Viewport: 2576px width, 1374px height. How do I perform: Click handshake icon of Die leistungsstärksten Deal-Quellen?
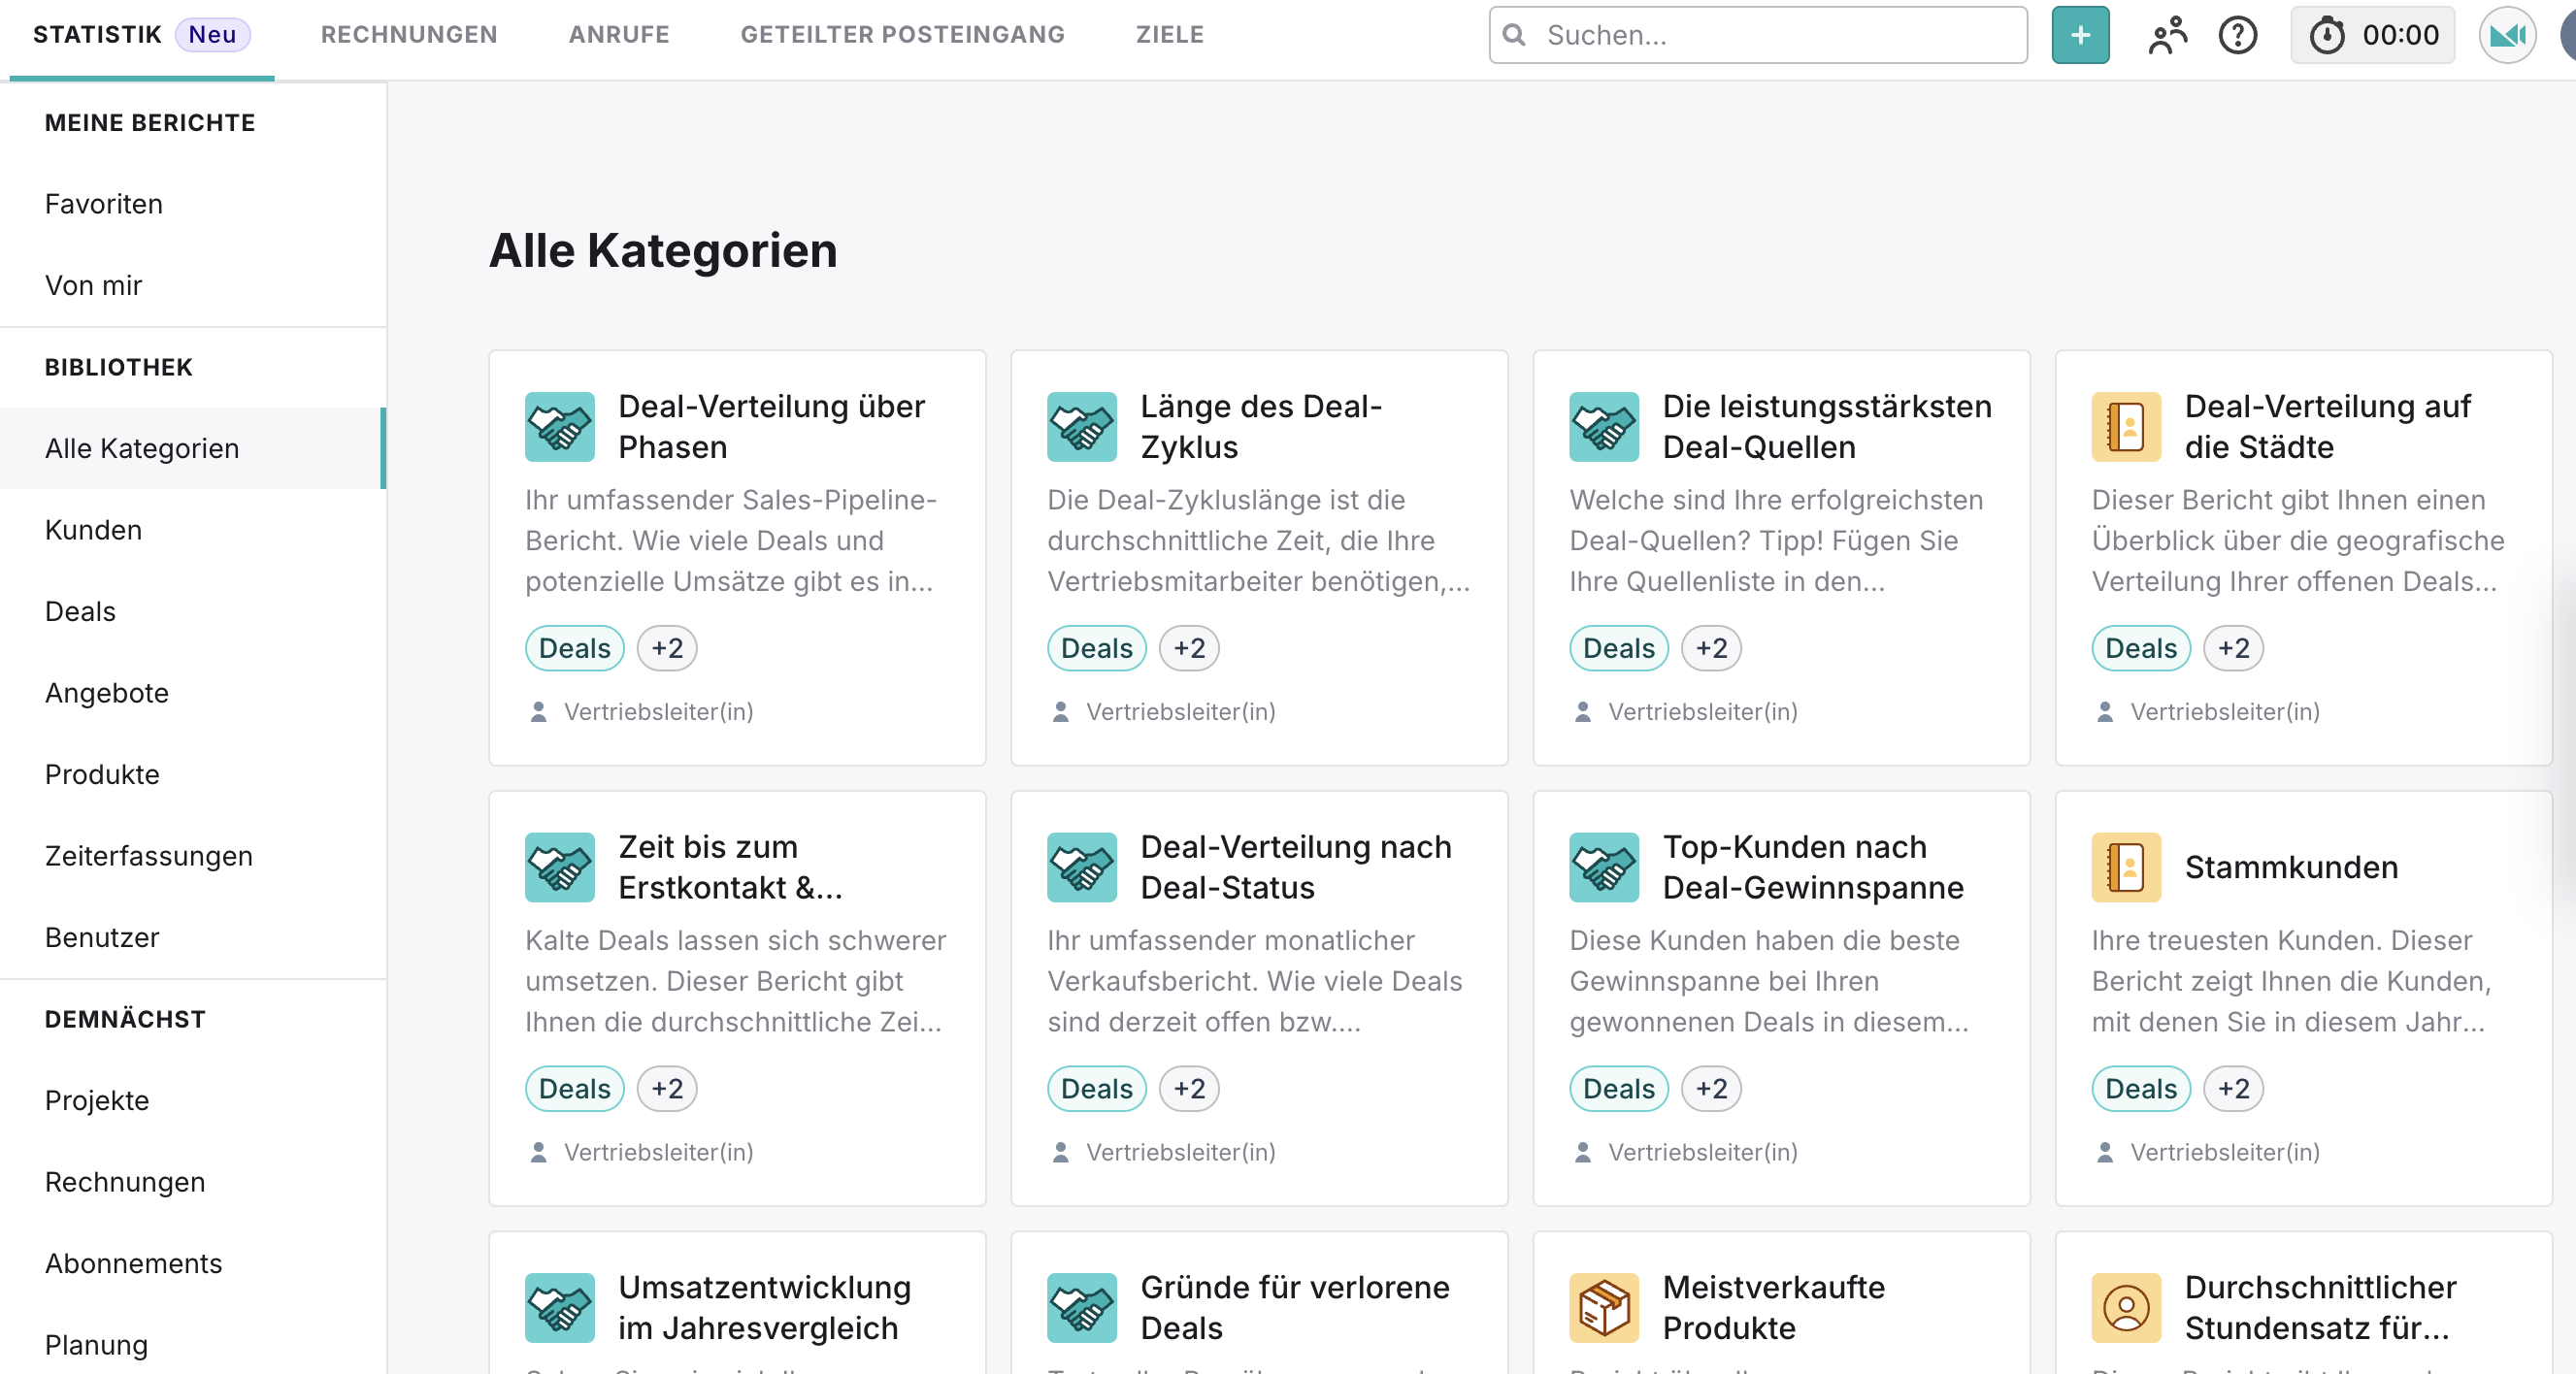tap(1604, 427)
